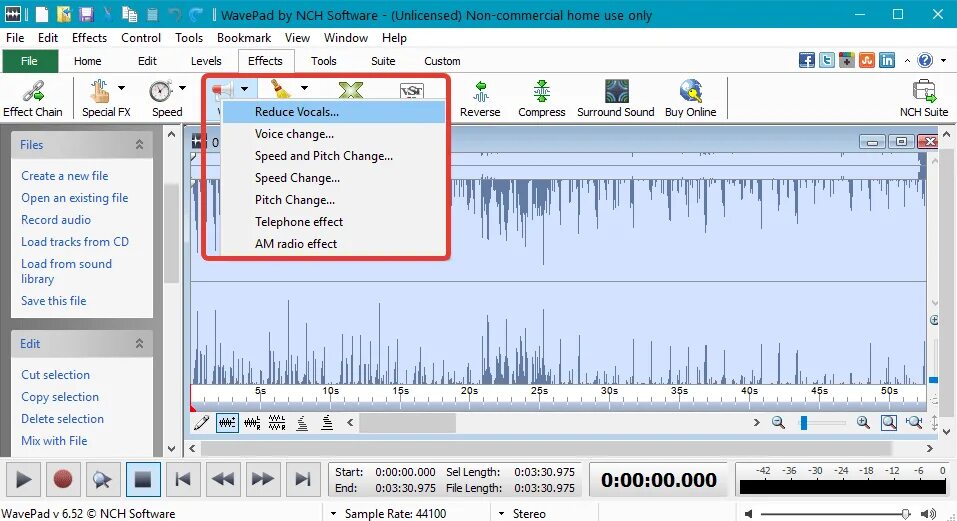Collapse the ribbon with the caret arrow
Viewport: 957px width, 521px height.
[x=907, y=60]
